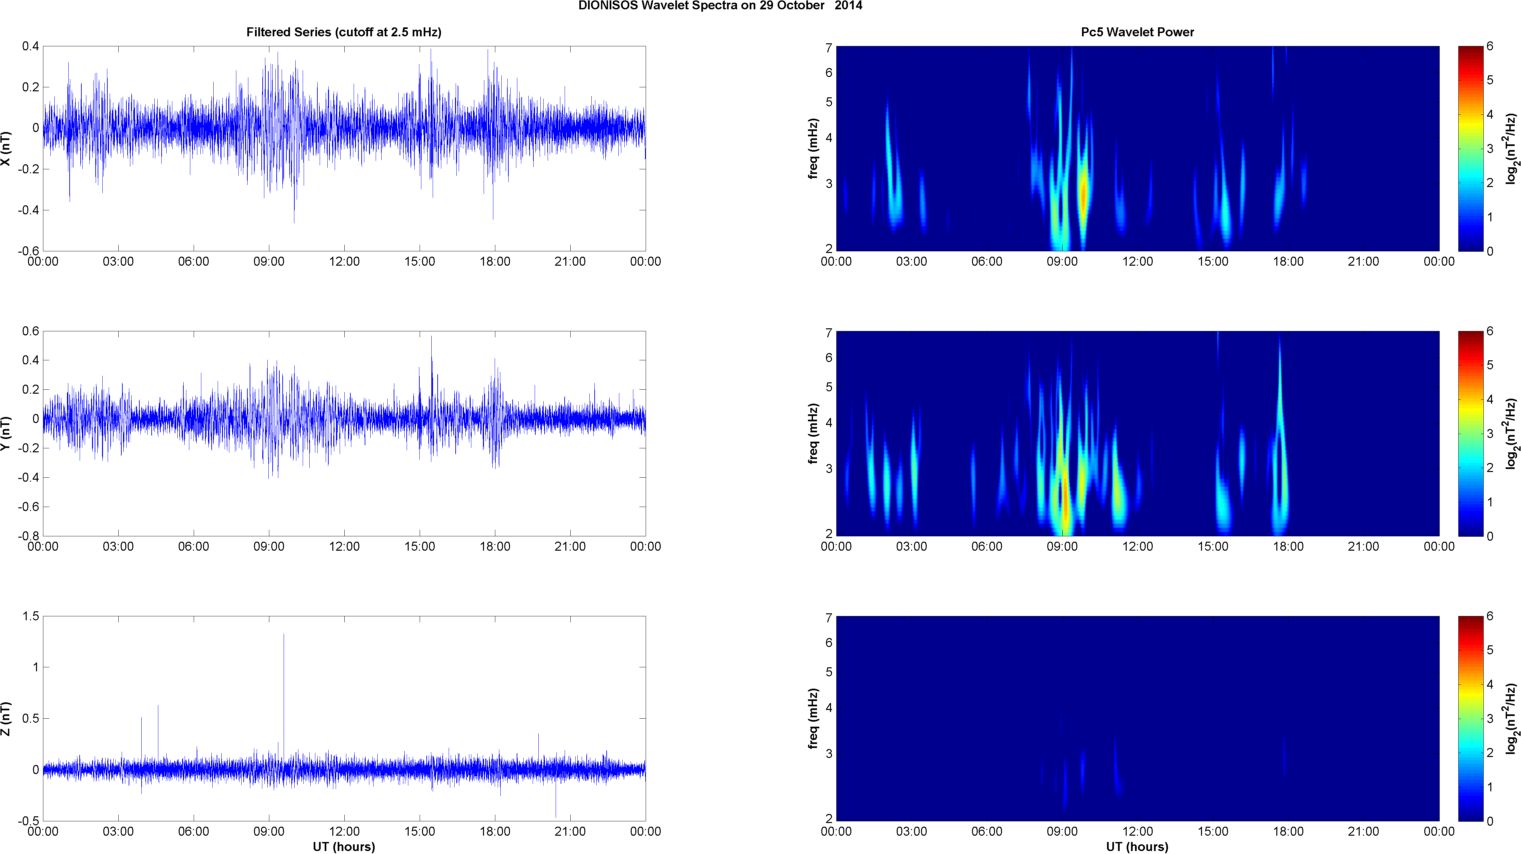The width and height of the screenshot is (1521, 854).
Task: Click the Z component wavelet power spectrogram
Action: click(x=1137, y=718)
